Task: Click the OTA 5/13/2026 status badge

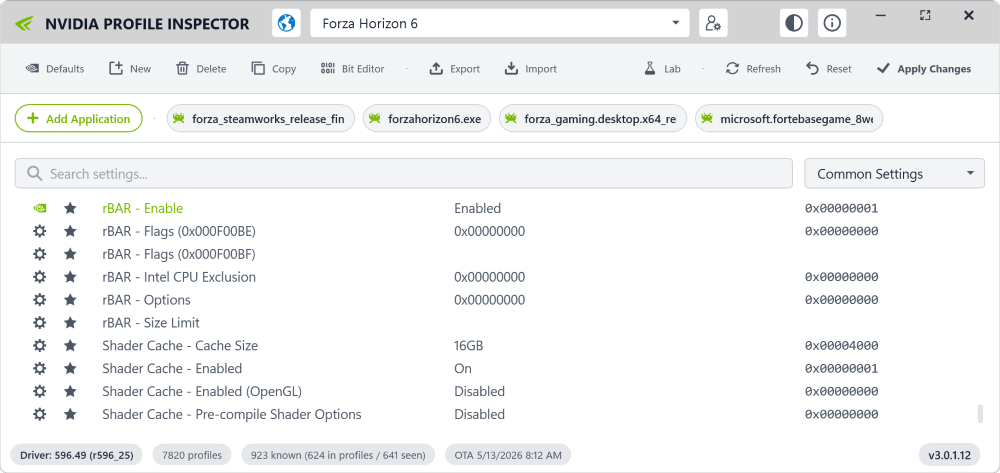Action: pyautogui.click(x=508, y=455)
